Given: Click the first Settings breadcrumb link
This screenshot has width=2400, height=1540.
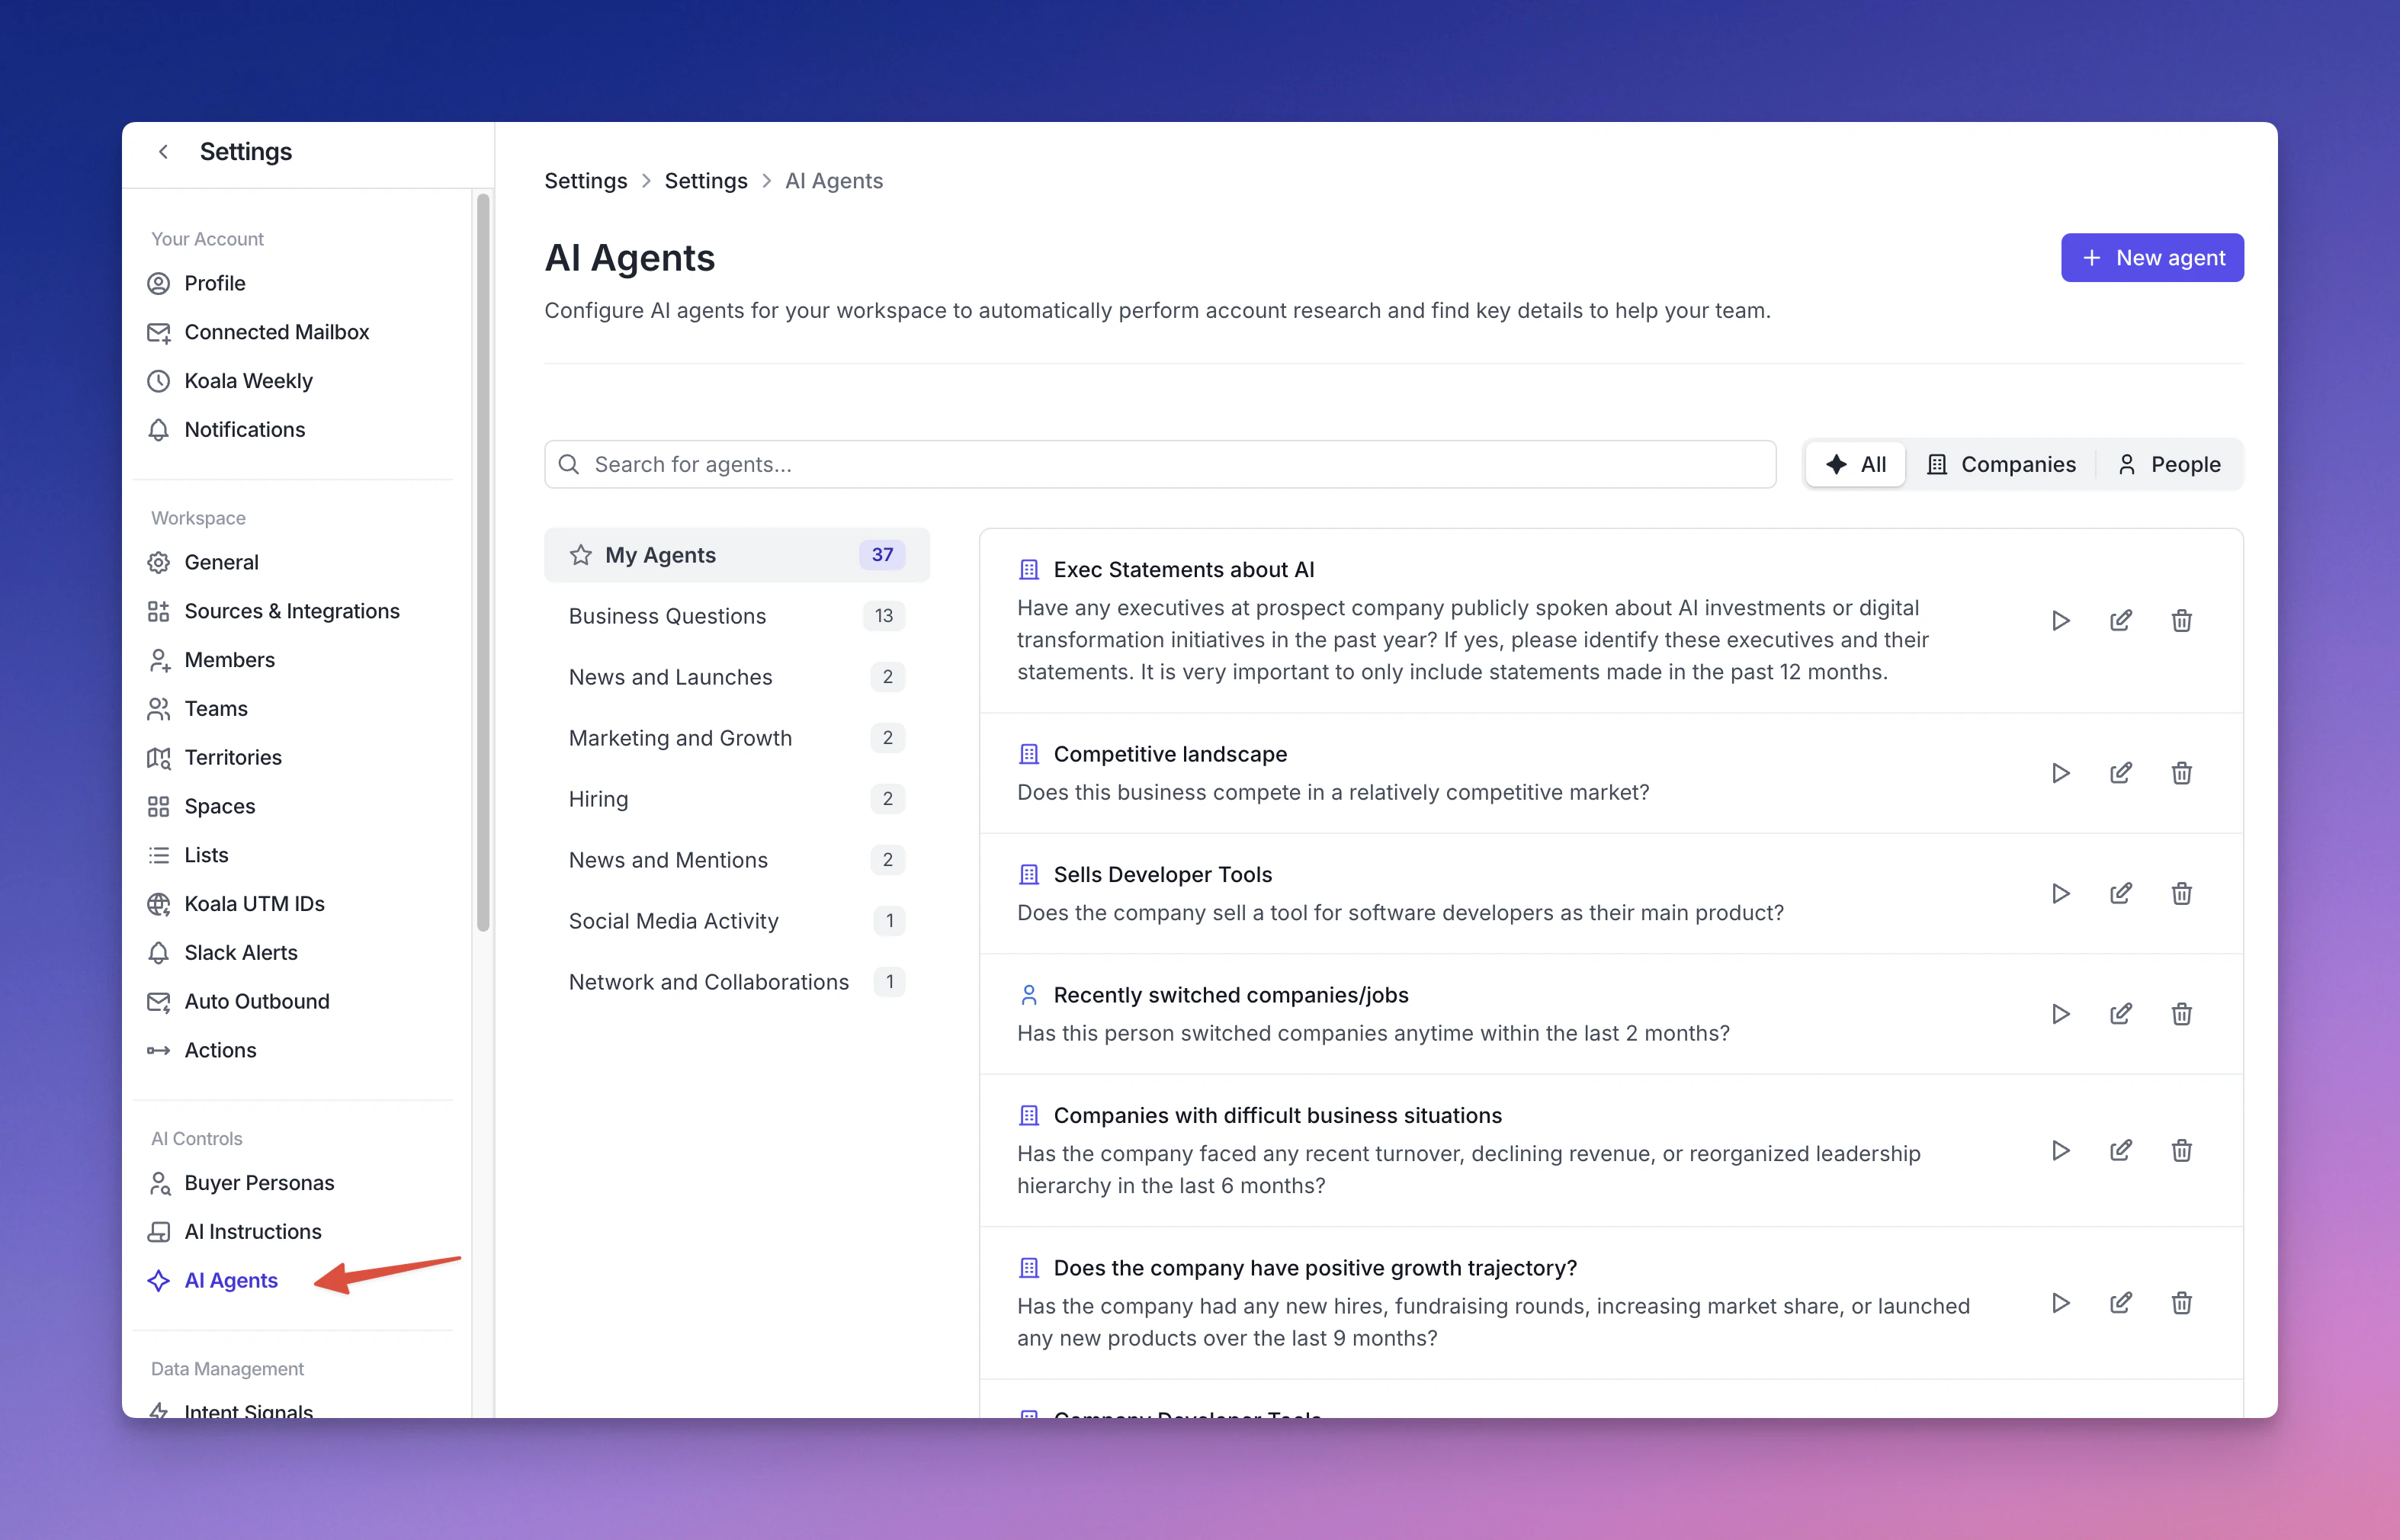Looking at the screenshot, I should pos(585,181).
